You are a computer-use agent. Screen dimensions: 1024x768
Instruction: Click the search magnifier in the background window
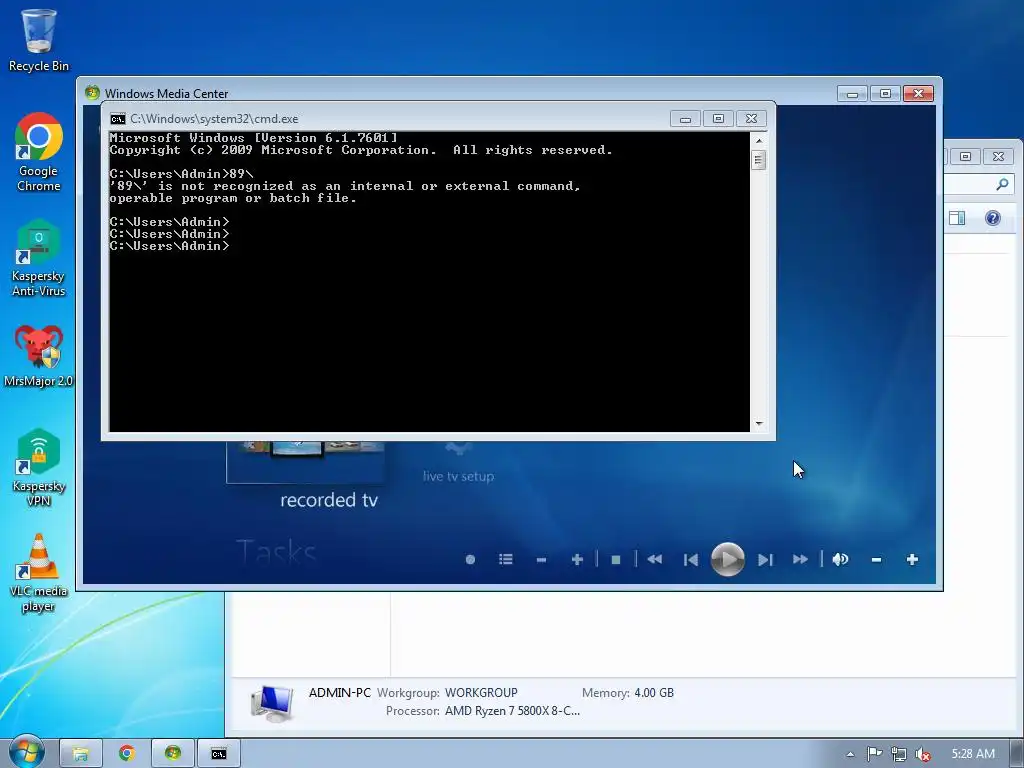click(x=1002, y=185)
